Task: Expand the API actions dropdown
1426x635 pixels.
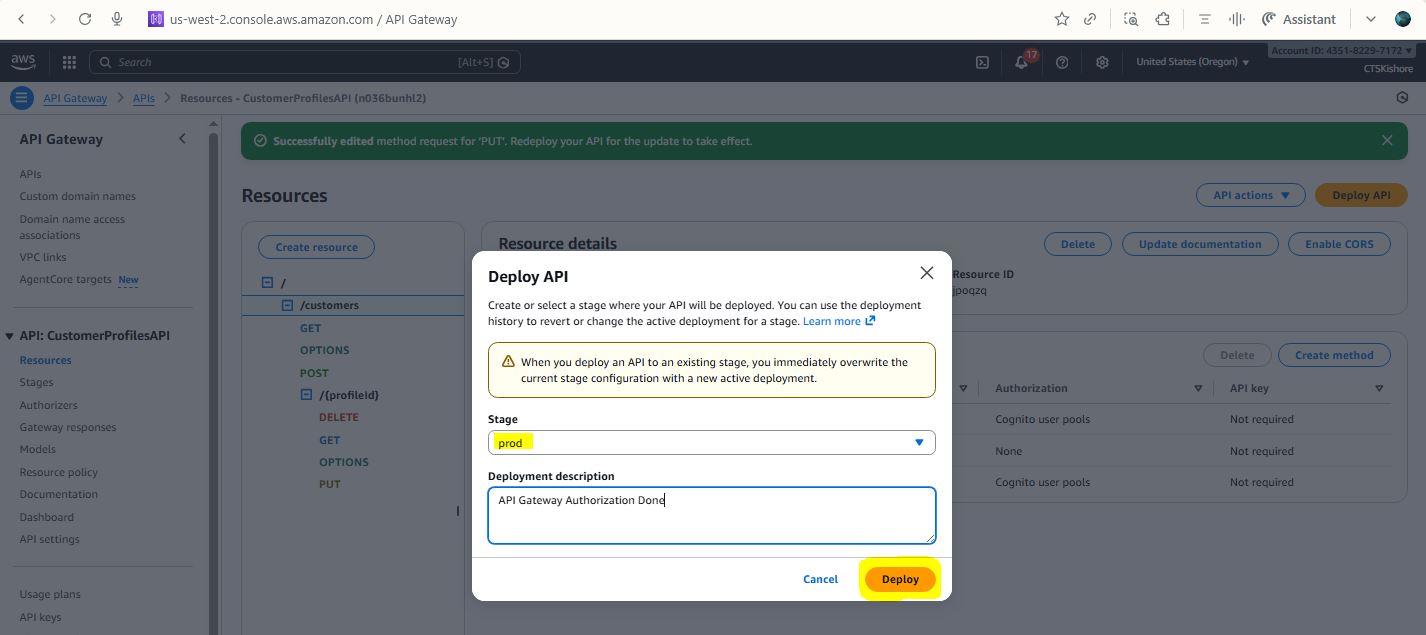Action: click(1251, 195)
